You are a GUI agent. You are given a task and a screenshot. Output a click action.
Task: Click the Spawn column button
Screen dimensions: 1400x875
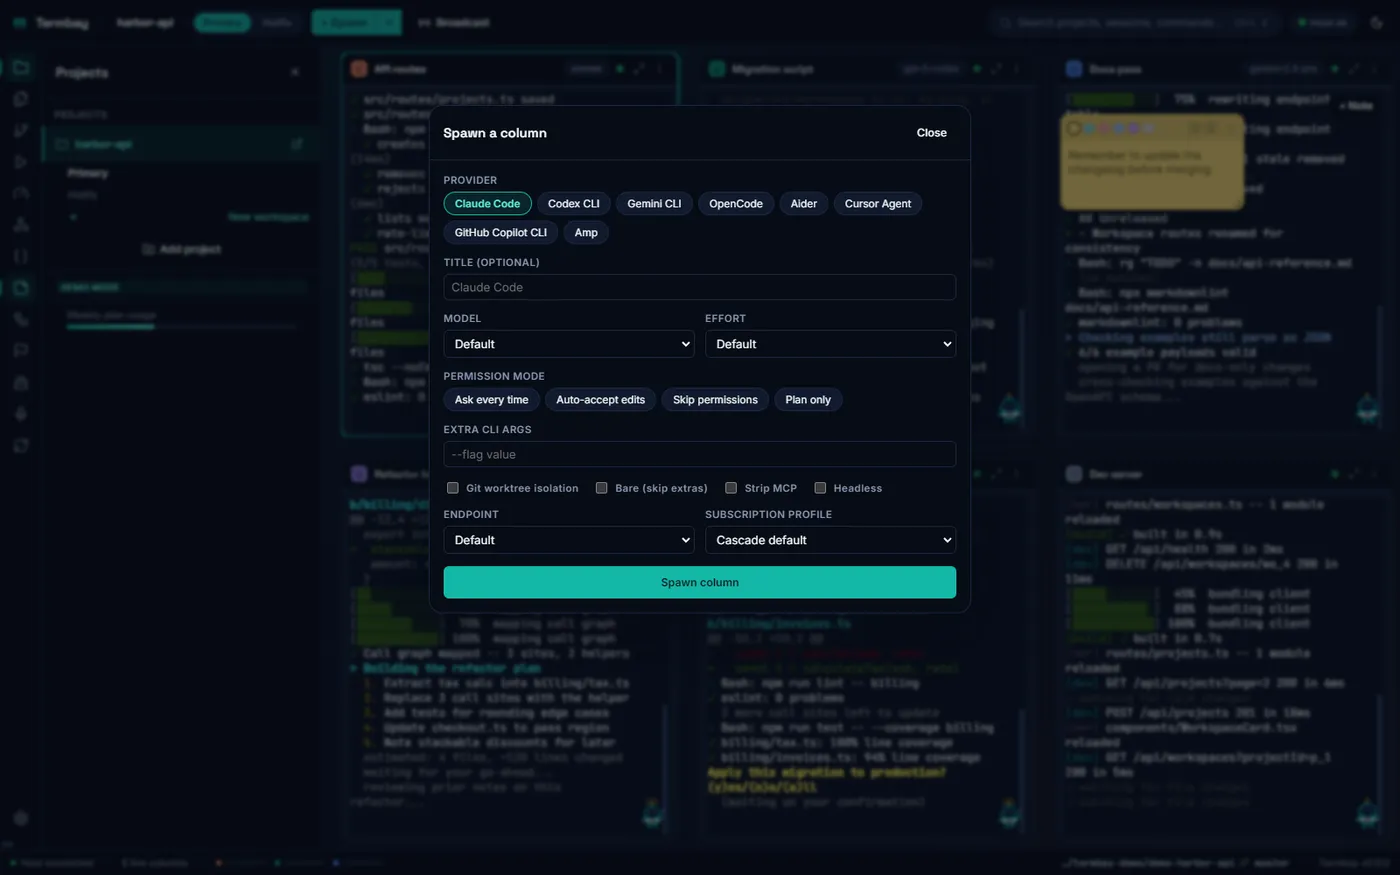(699, 582)
